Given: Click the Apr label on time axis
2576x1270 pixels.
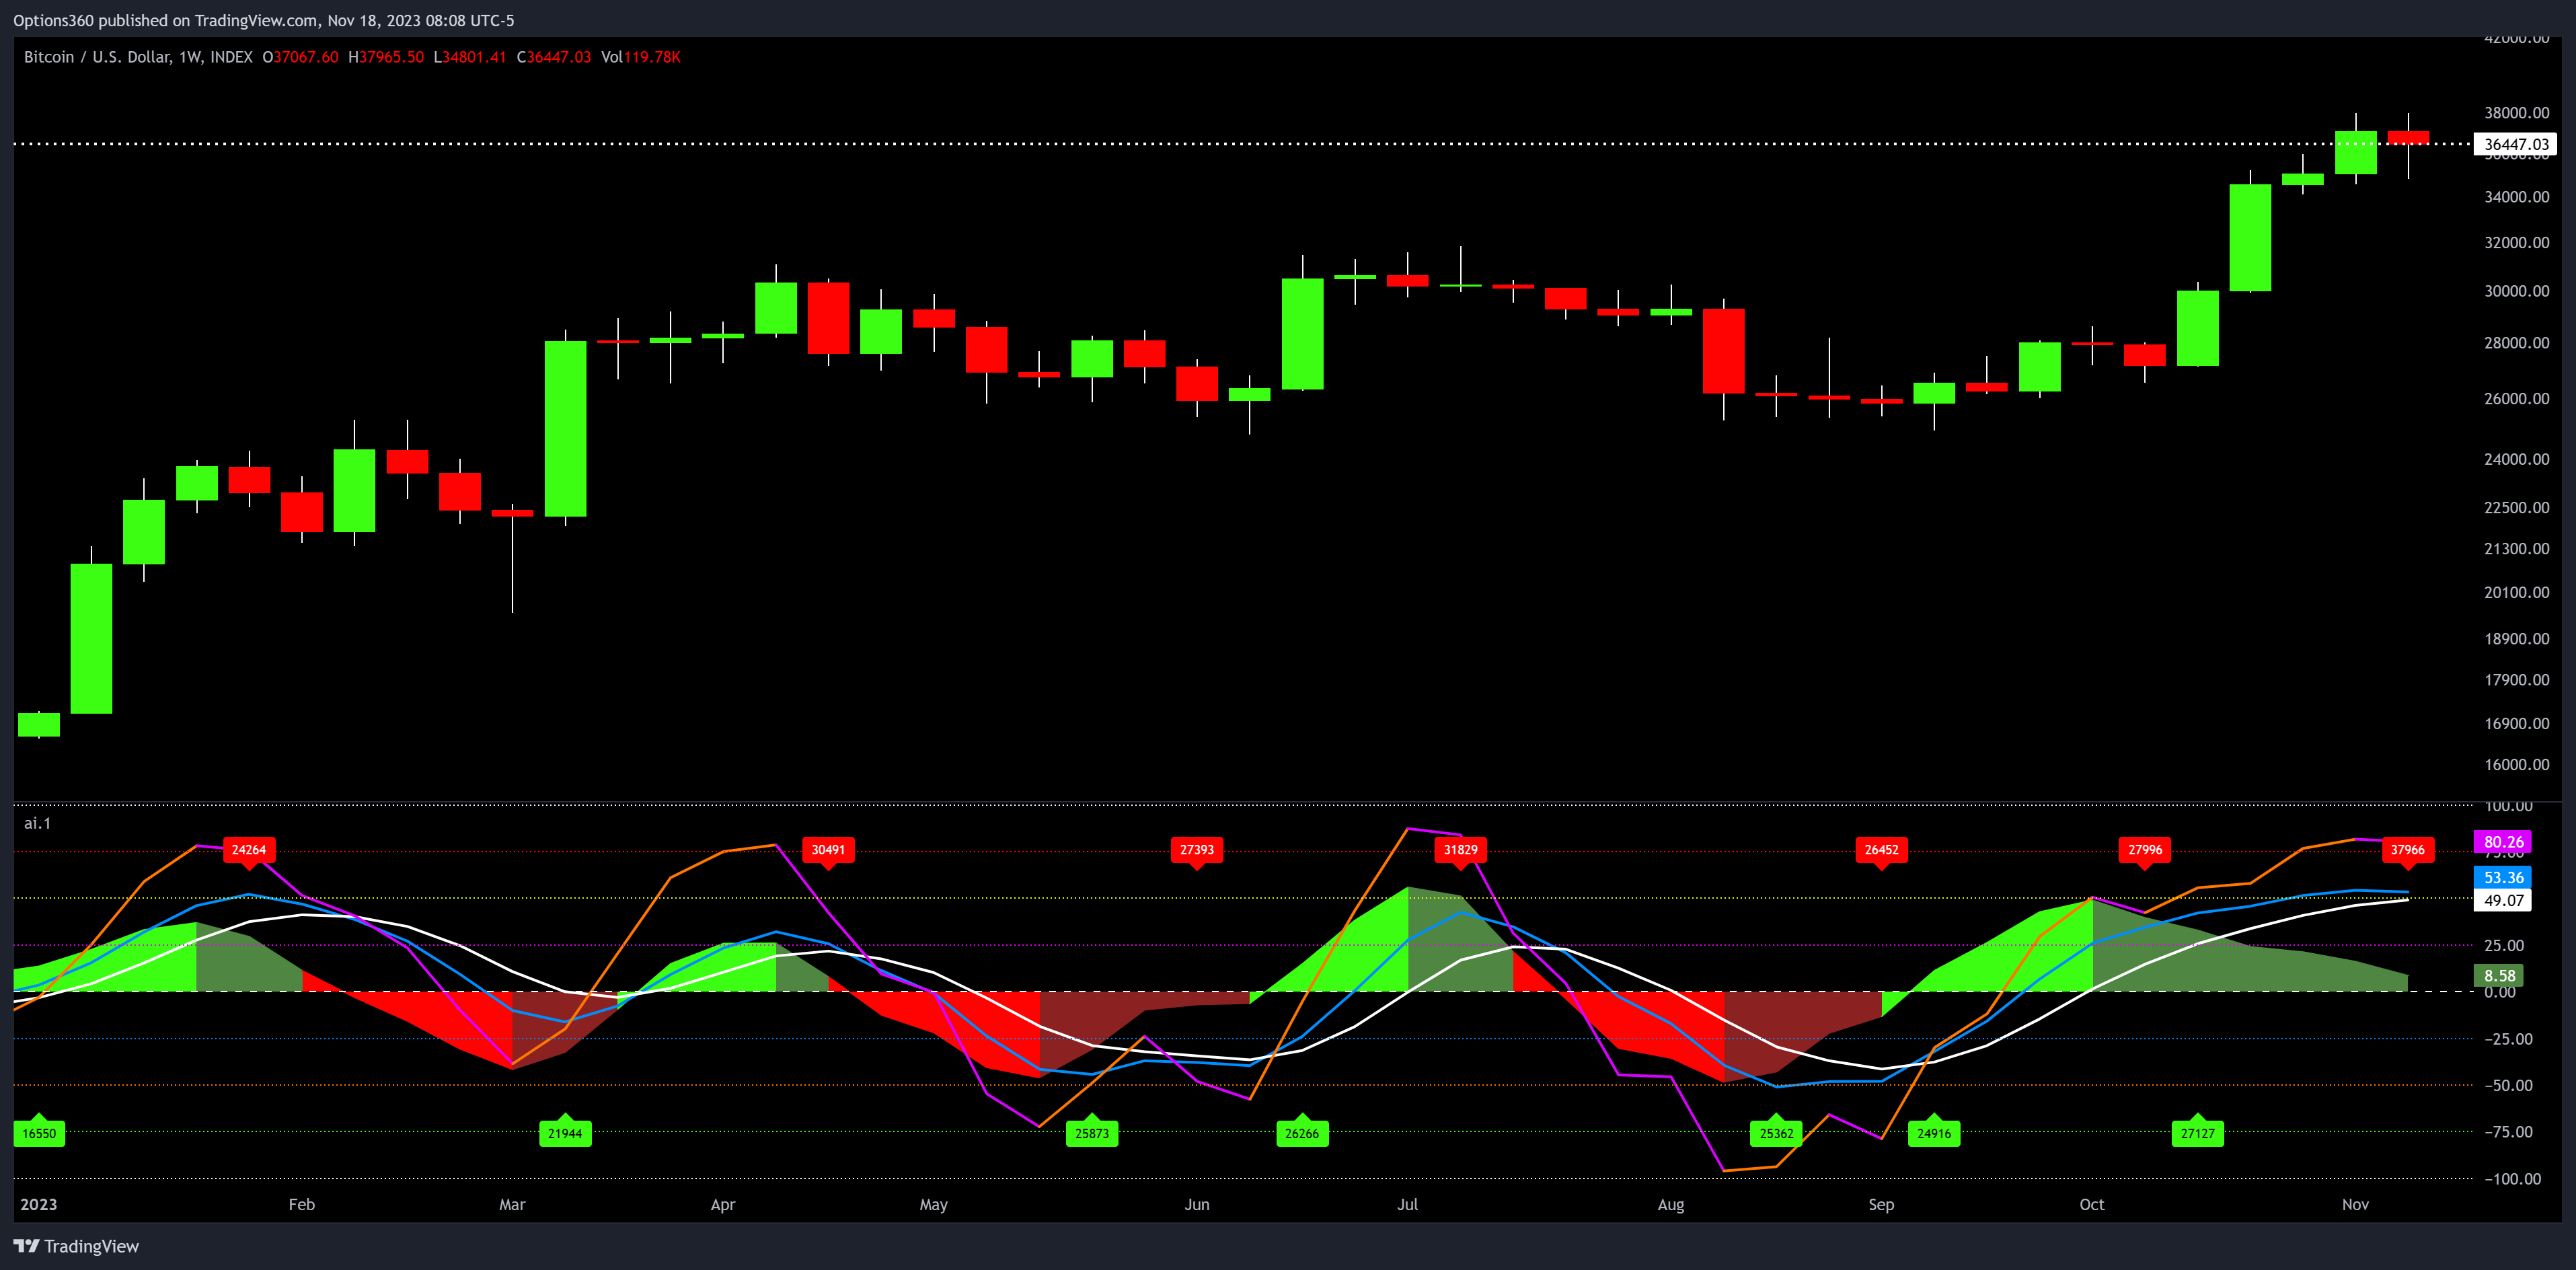Looking at the screenshot, I should (723, 1204).
